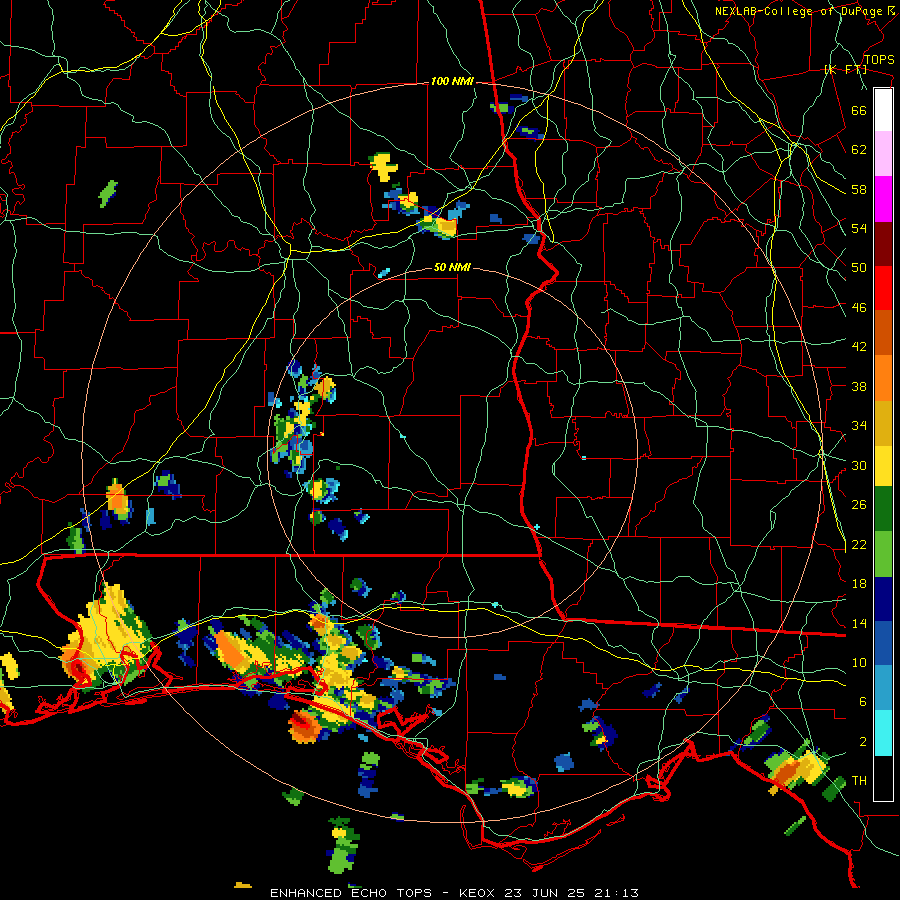Click the light green legend swatch
The height and width of the screenshot is (900, 900).
tap(883, 553)
